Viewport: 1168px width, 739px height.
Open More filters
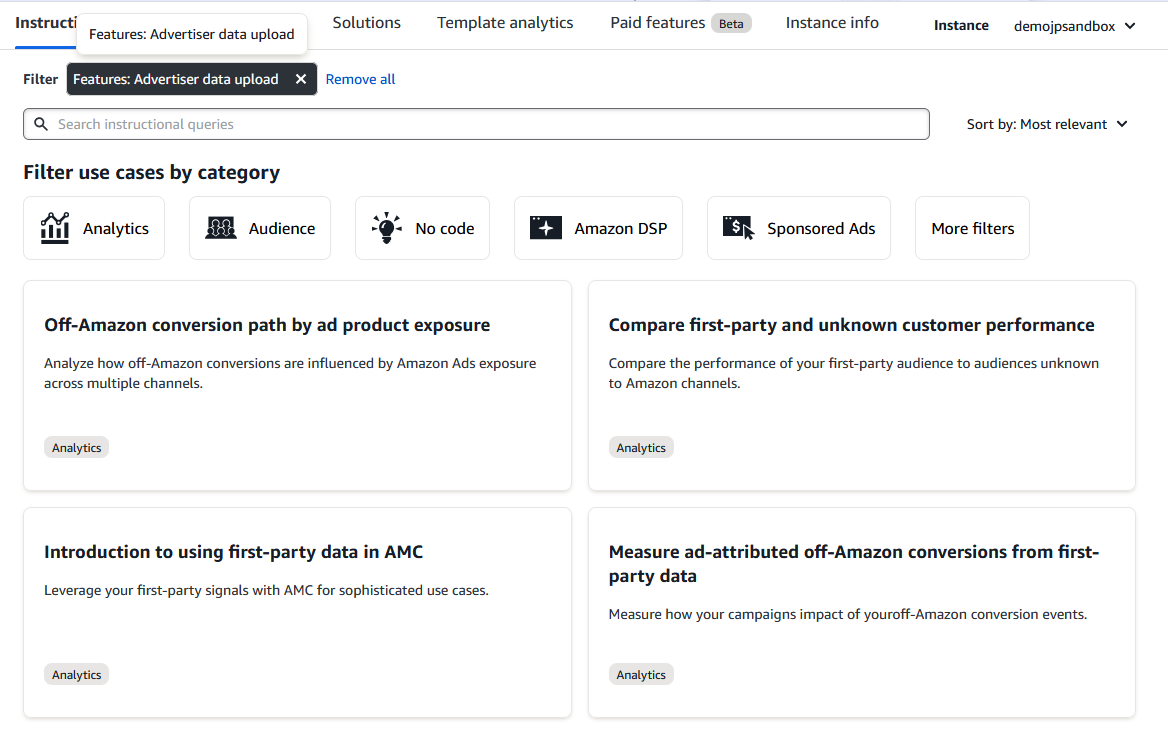coord(972,228)
